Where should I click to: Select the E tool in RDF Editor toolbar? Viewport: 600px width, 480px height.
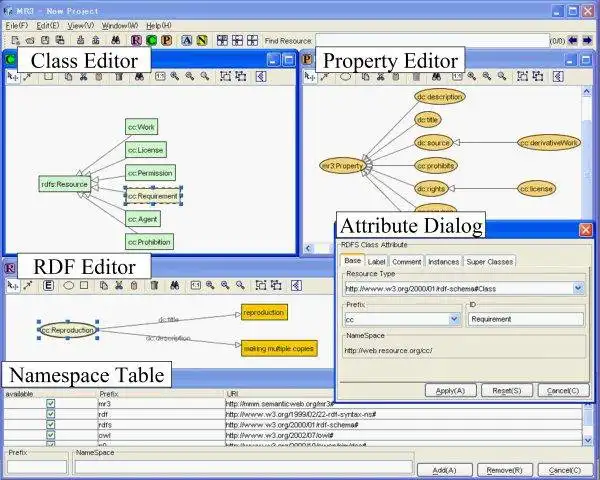tap(48, 286)
